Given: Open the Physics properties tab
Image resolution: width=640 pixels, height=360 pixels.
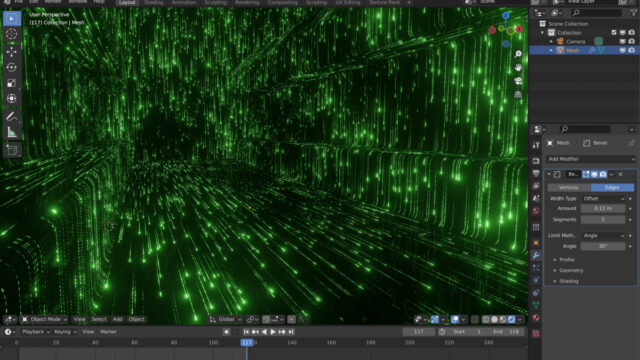Looking at the screenshot, I should point(536,280).
